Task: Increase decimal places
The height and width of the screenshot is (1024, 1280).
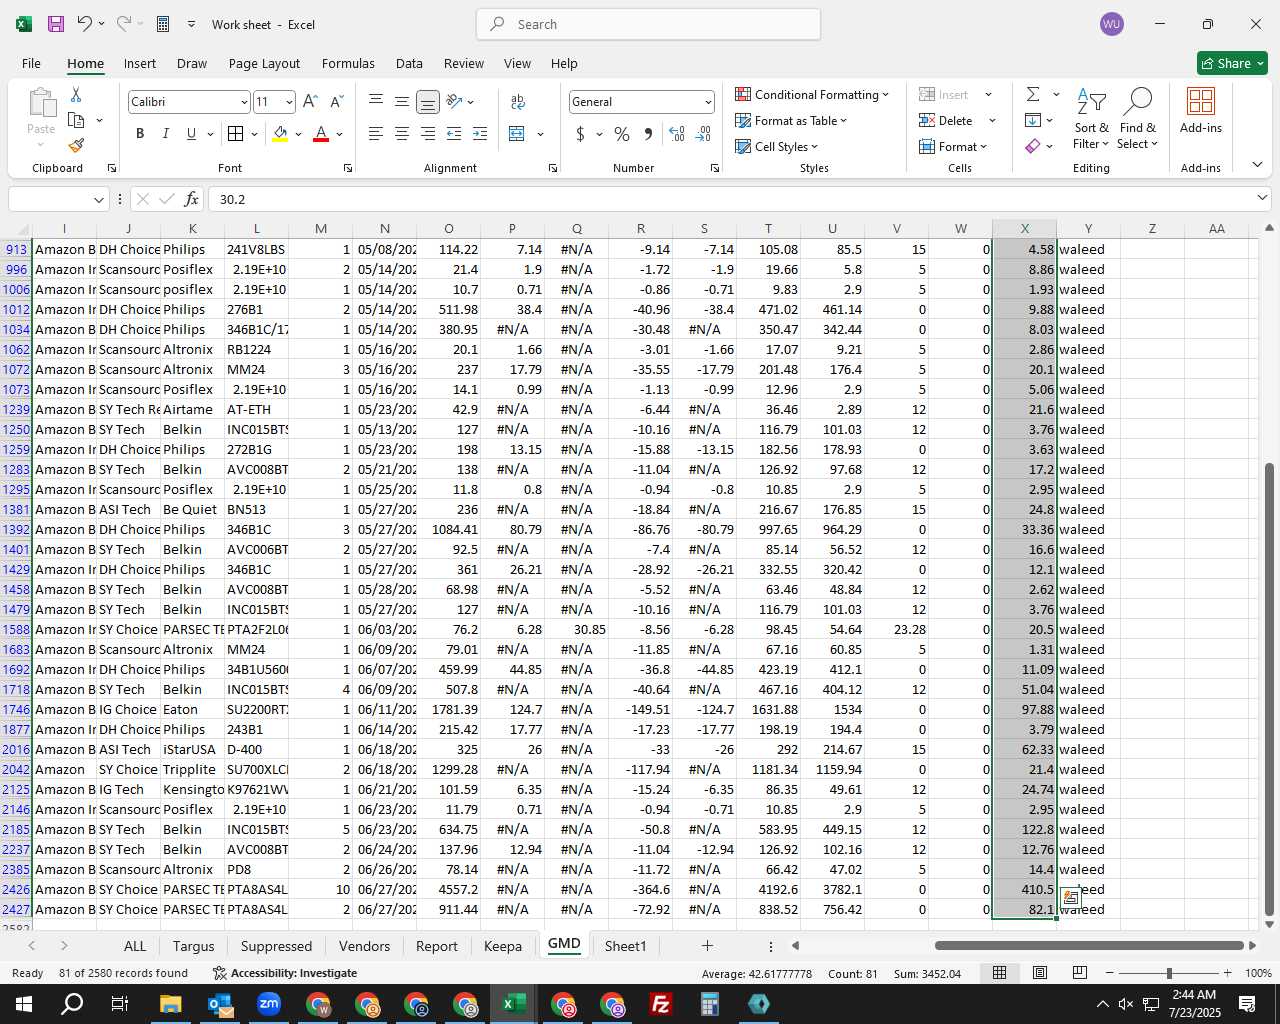Action: [677, 134]
